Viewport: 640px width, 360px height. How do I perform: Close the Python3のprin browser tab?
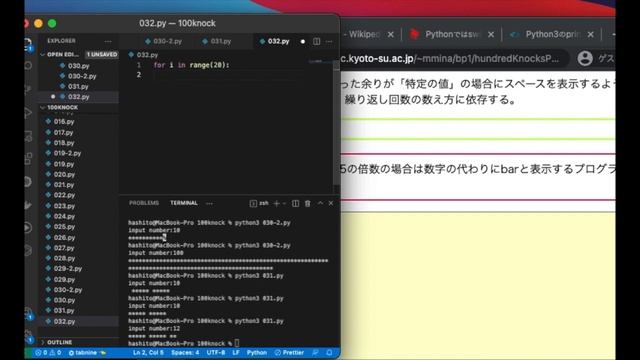tap(590, 35)
